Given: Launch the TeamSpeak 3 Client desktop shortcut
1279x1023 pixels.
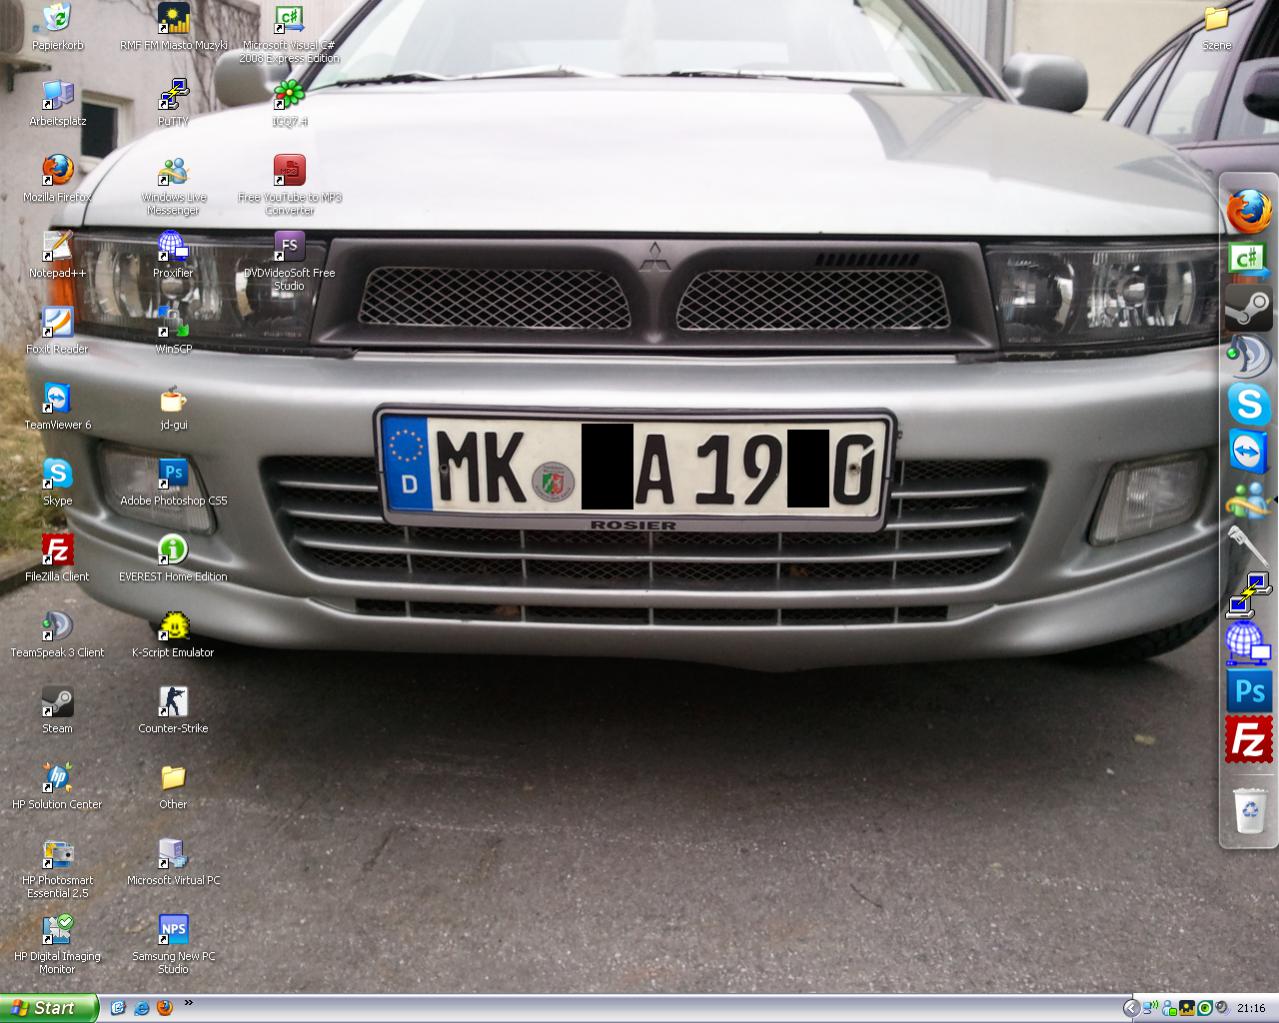Looking at the screenshot, I should click(x=57, y=634).
